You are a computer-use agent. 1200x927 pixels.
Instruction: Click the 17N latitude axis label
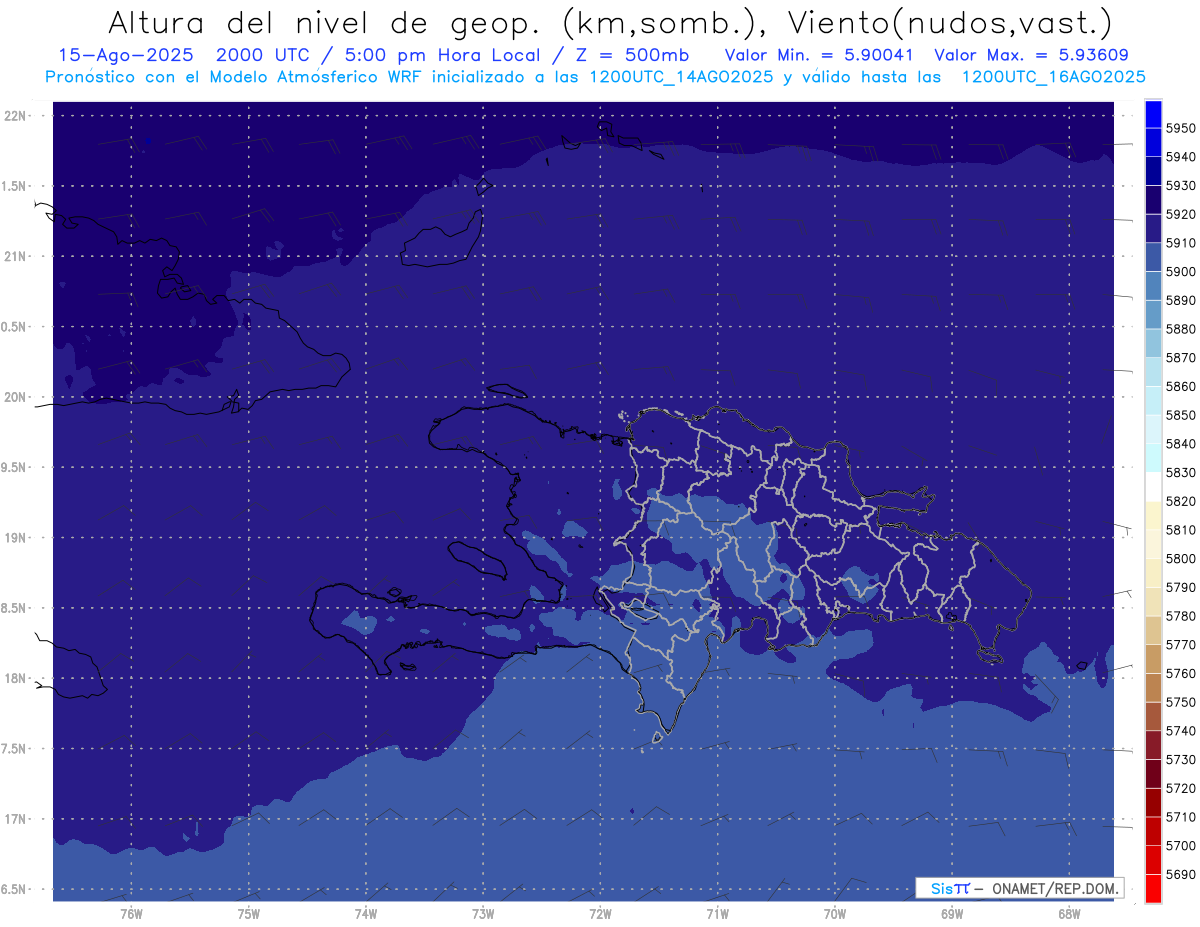coord(17,819)
